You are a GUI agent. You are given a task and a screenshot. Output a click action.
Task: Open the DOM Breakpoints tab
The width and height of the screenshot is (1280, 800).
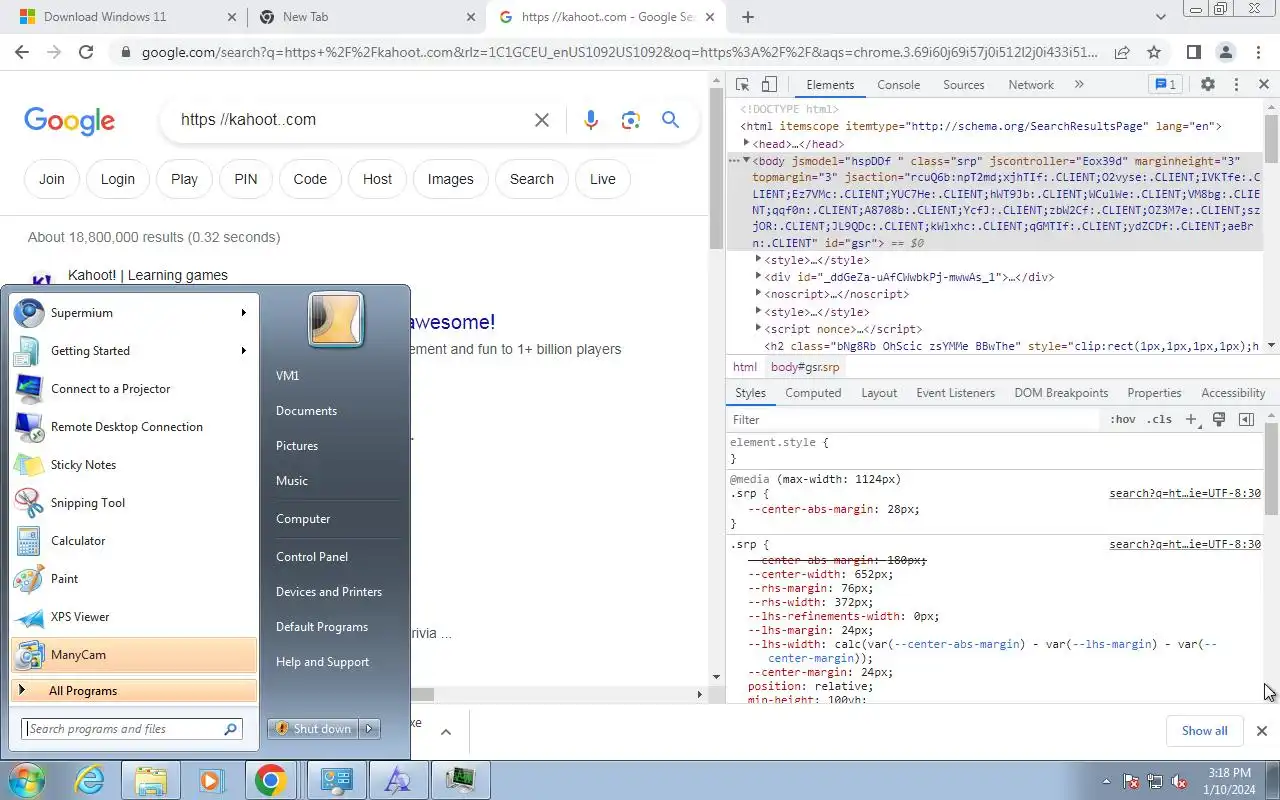click(x=1061, y=393)
